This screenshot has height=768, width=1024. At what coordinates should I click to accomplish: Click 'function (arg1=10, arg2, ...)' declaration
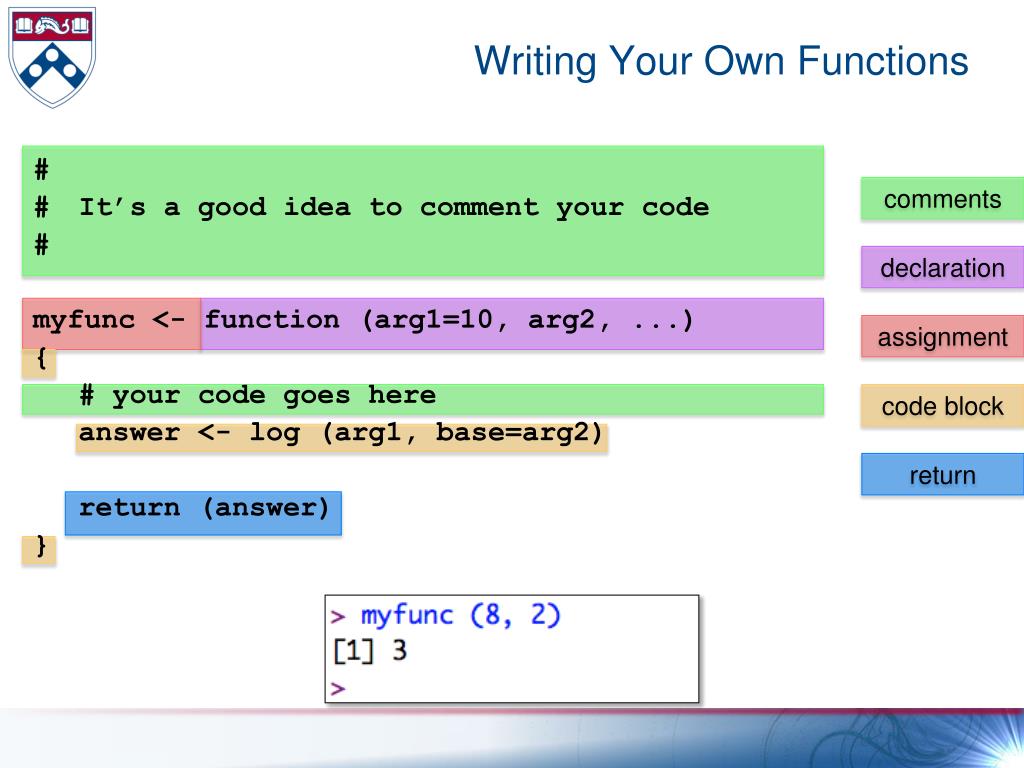coord(449,320)
